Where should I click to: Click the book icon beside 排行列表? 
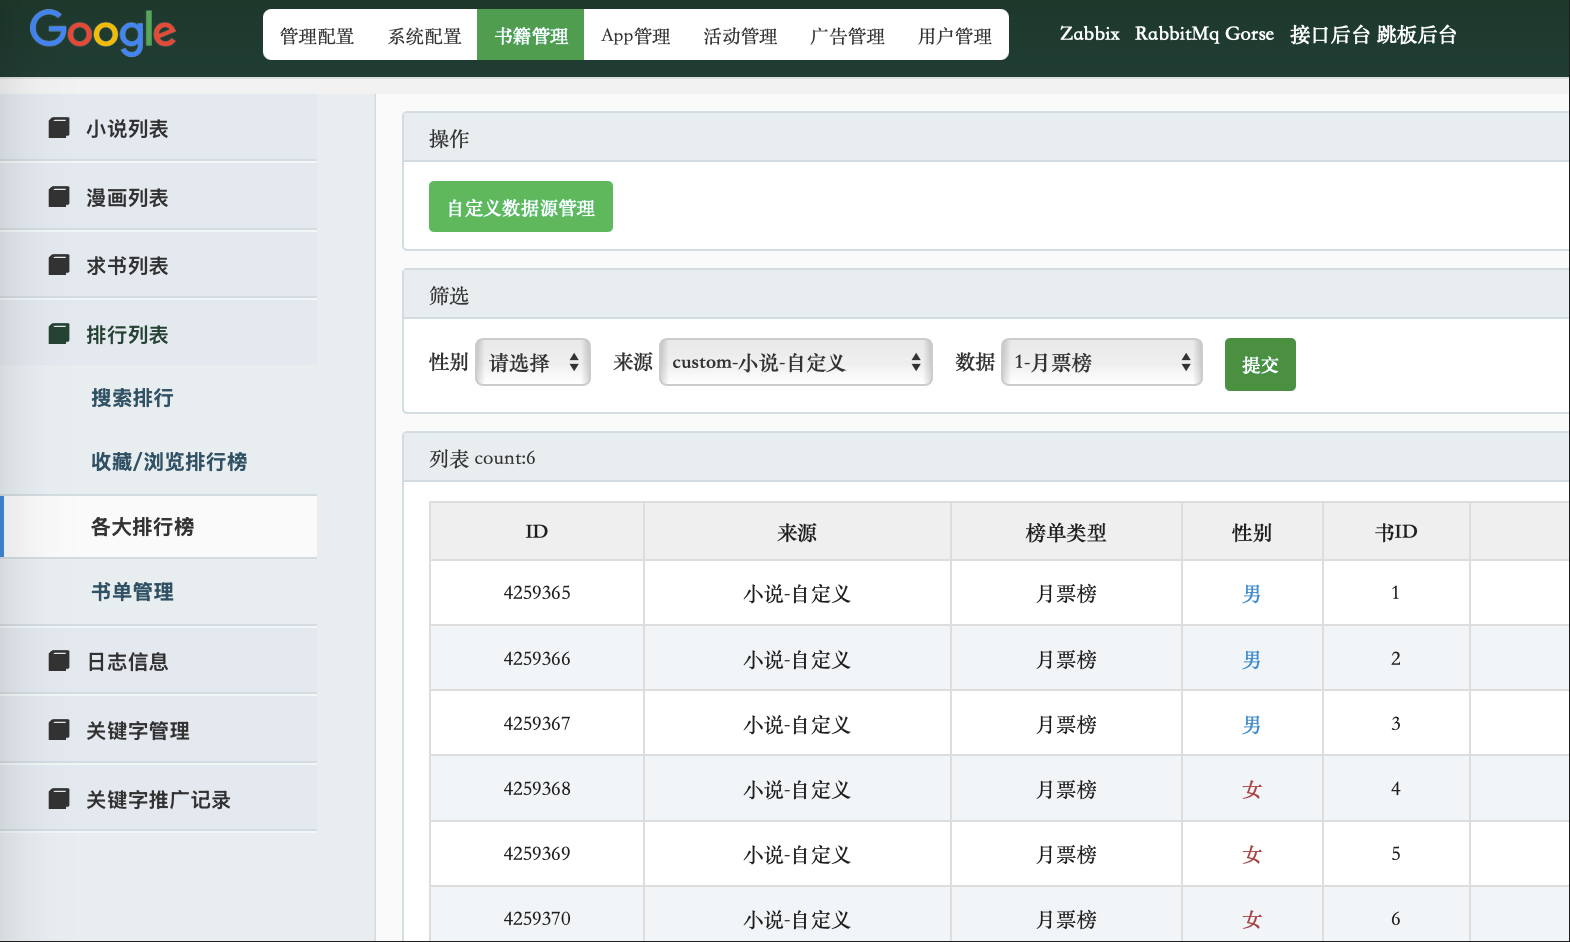(59, 334)
